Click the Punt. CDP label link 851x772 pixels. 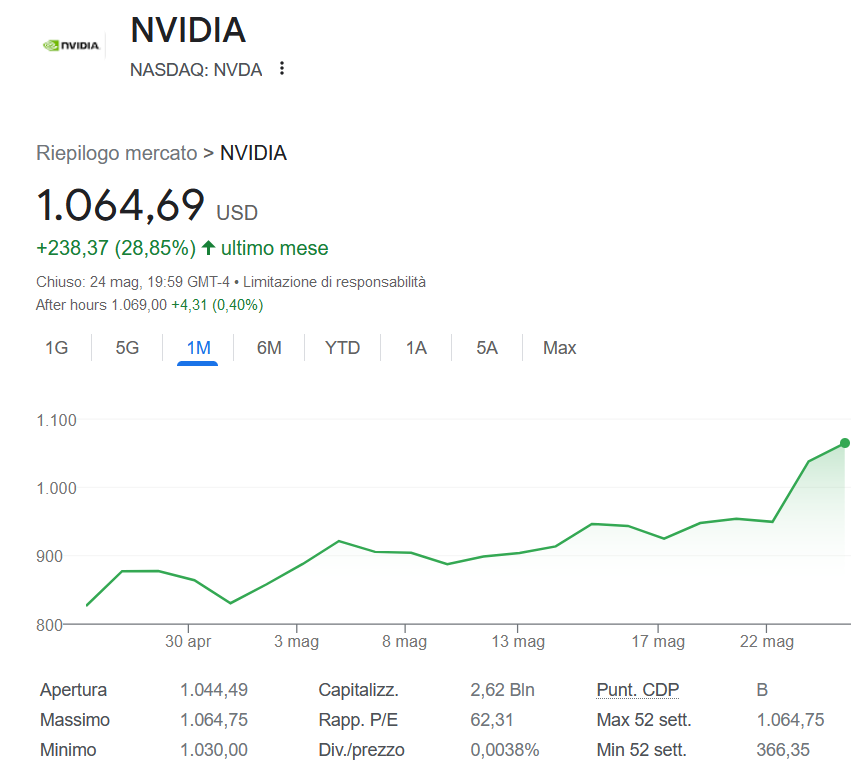click(637, 690)
